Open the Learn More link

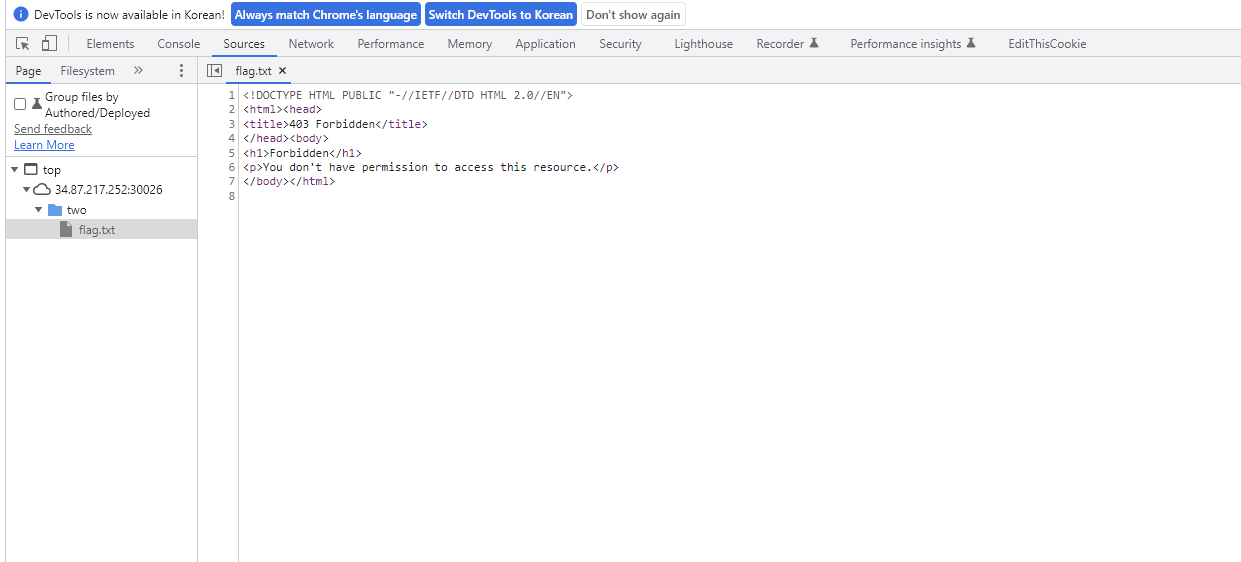point(44,145)
